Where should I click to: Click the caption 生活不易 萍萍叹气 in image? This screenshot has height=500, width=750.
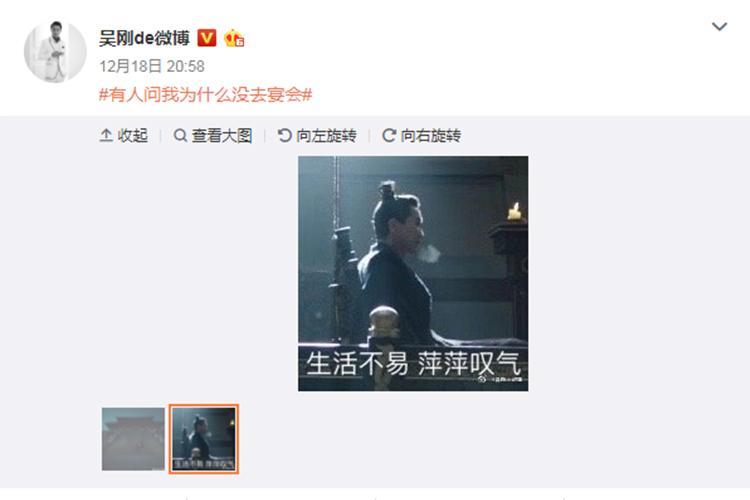[x=413, y=364]
